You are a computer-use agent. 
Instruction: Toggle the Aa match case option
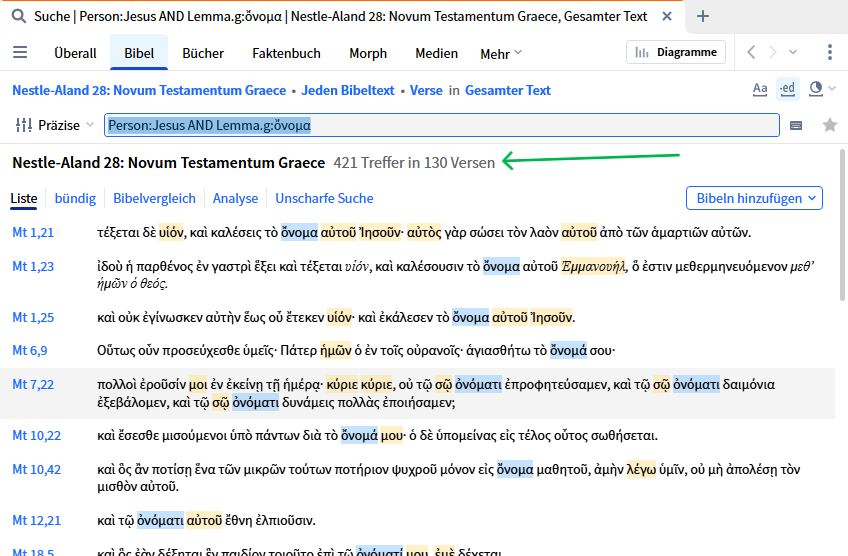[x=760, y=89]
